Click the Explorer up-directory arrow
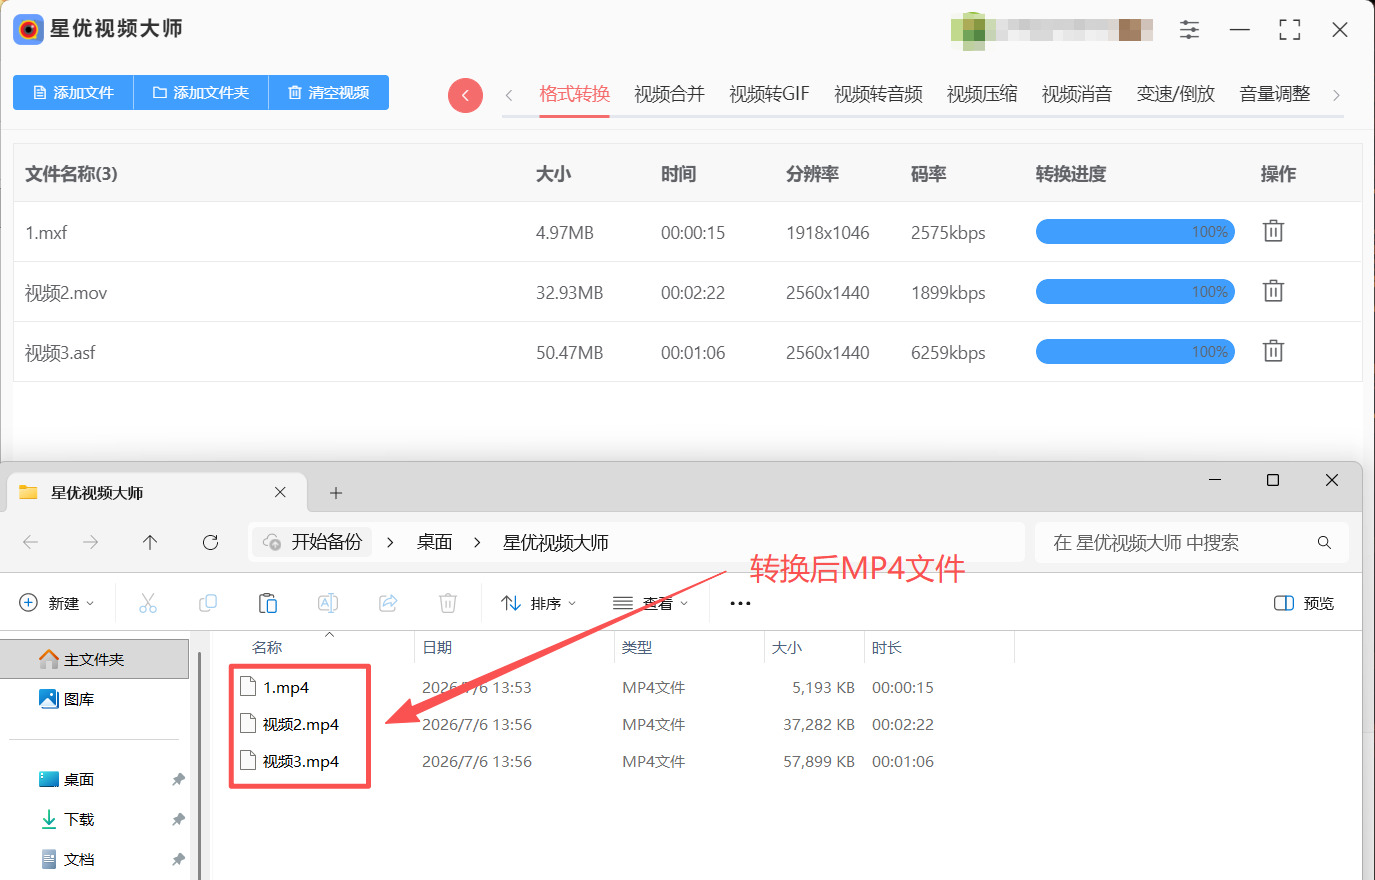 click(x=150, y=542)
